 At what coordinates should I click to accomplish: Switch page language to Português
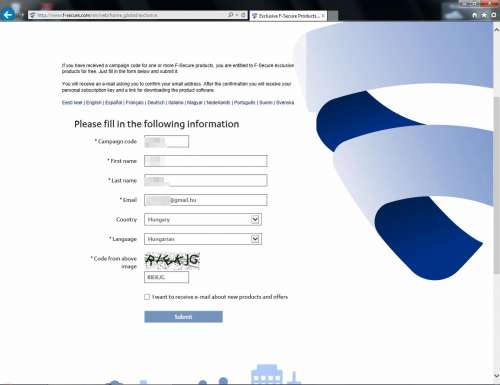[245, 102]
